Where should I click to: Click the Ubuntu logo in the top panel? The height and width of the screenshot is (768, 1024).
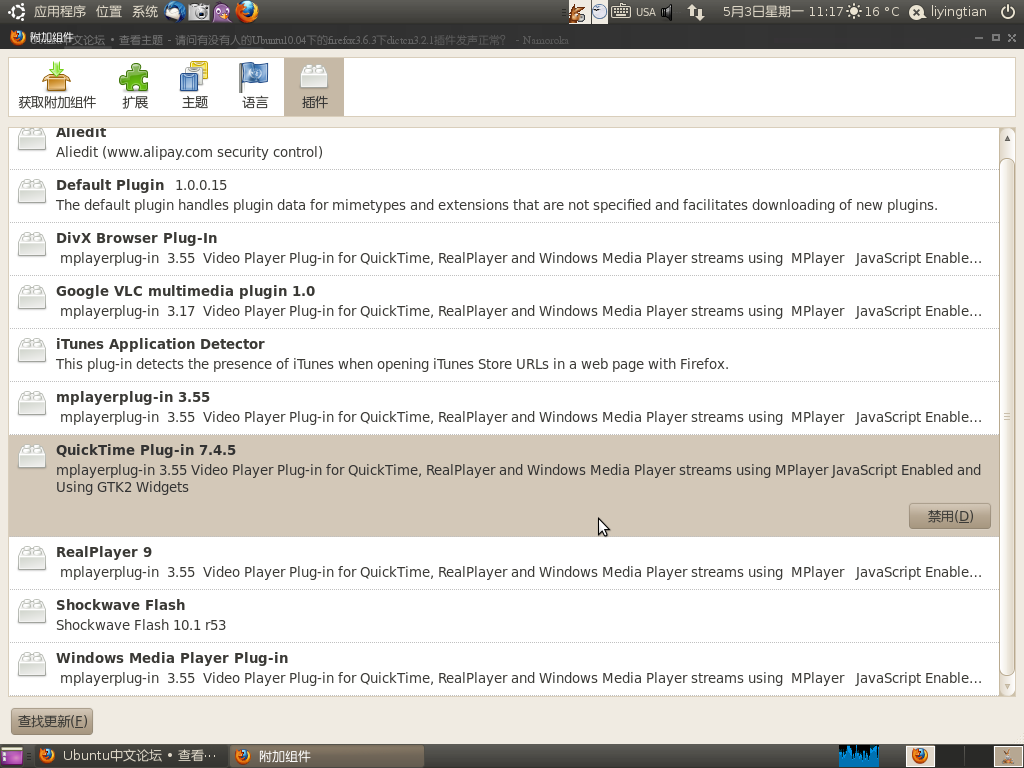pyautogui.click(x=16, y=11)
